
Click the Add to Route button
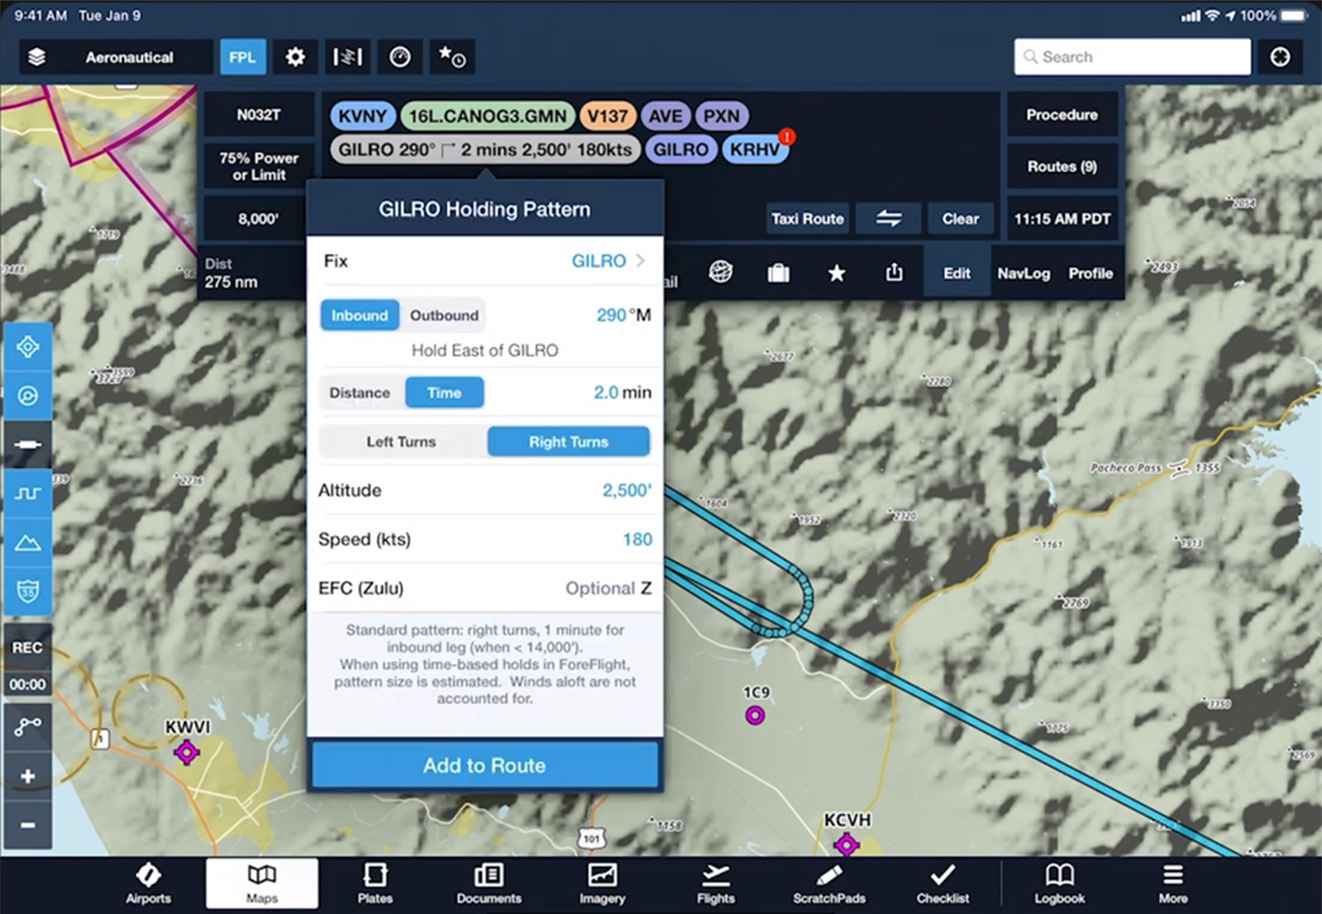pyautogui.click(x=485, y=765)
